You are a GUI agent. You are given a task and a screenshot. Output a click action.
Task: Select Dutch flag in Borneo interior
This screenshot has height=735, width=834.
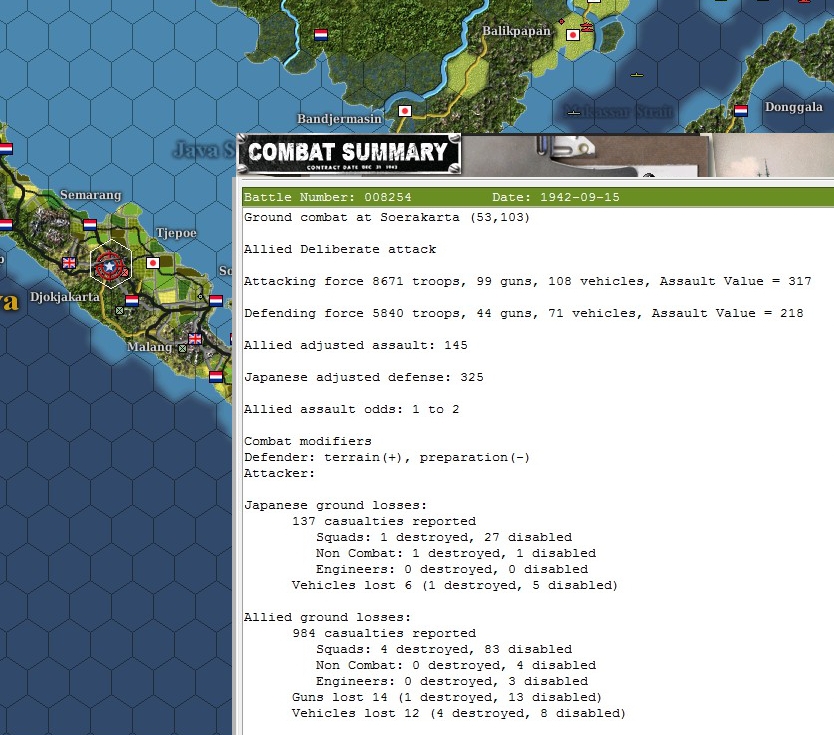[321, 35]
